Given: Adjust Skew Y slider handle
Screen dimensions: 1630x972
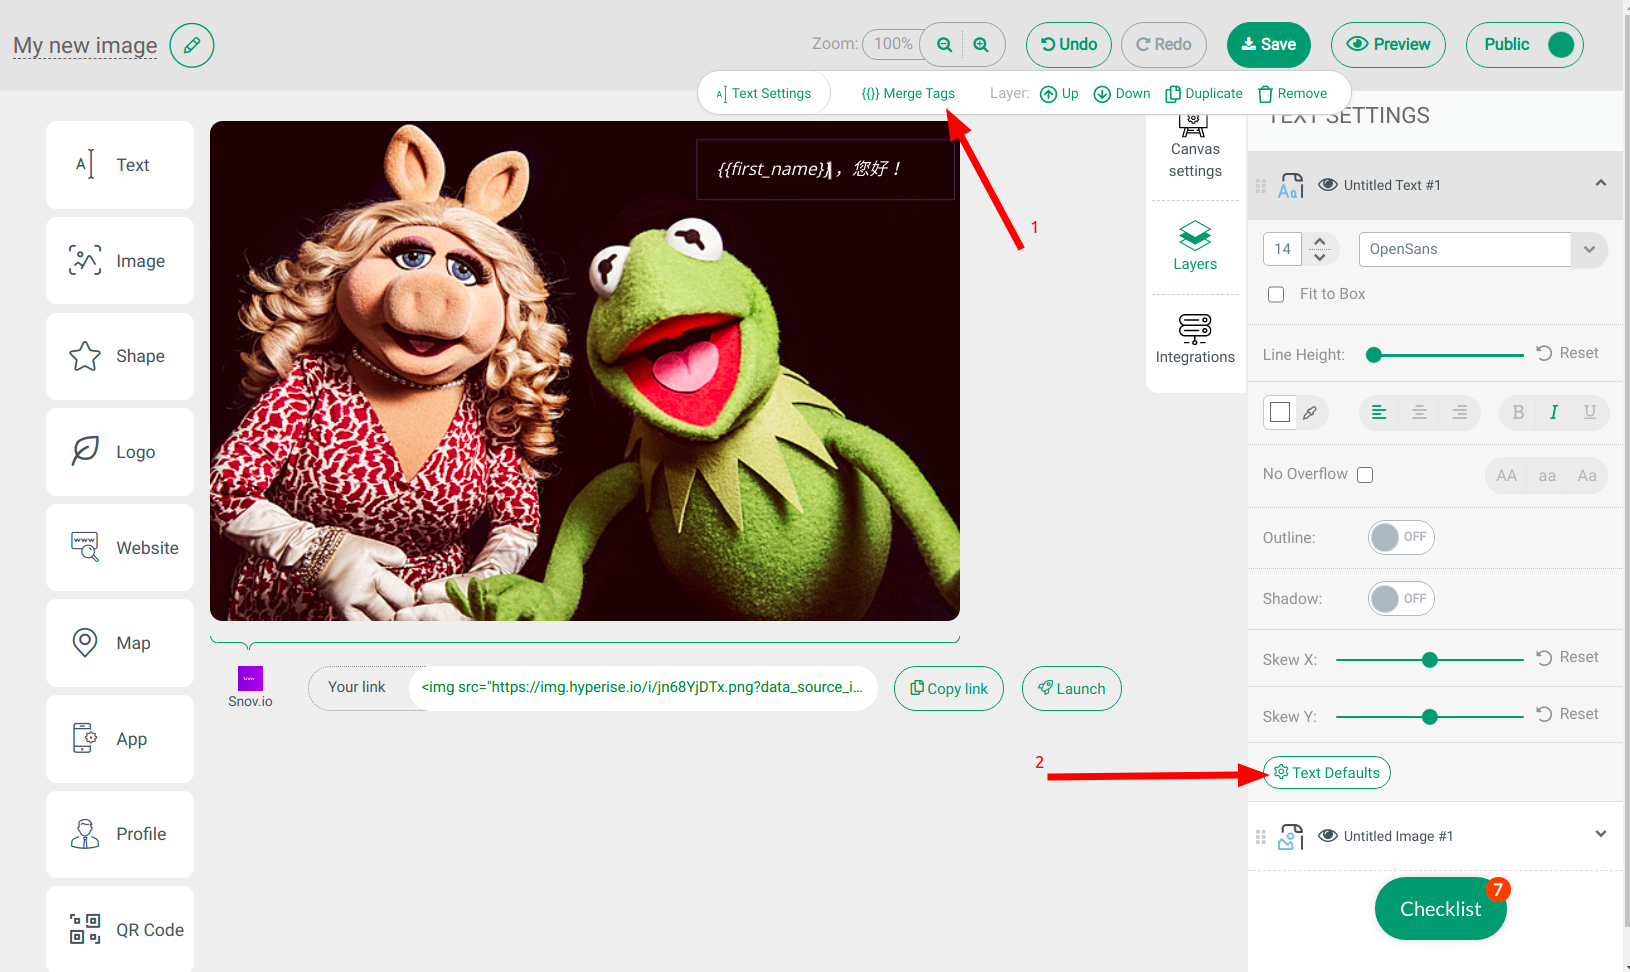Looking at the screenshot, I should click(1430, 717).
